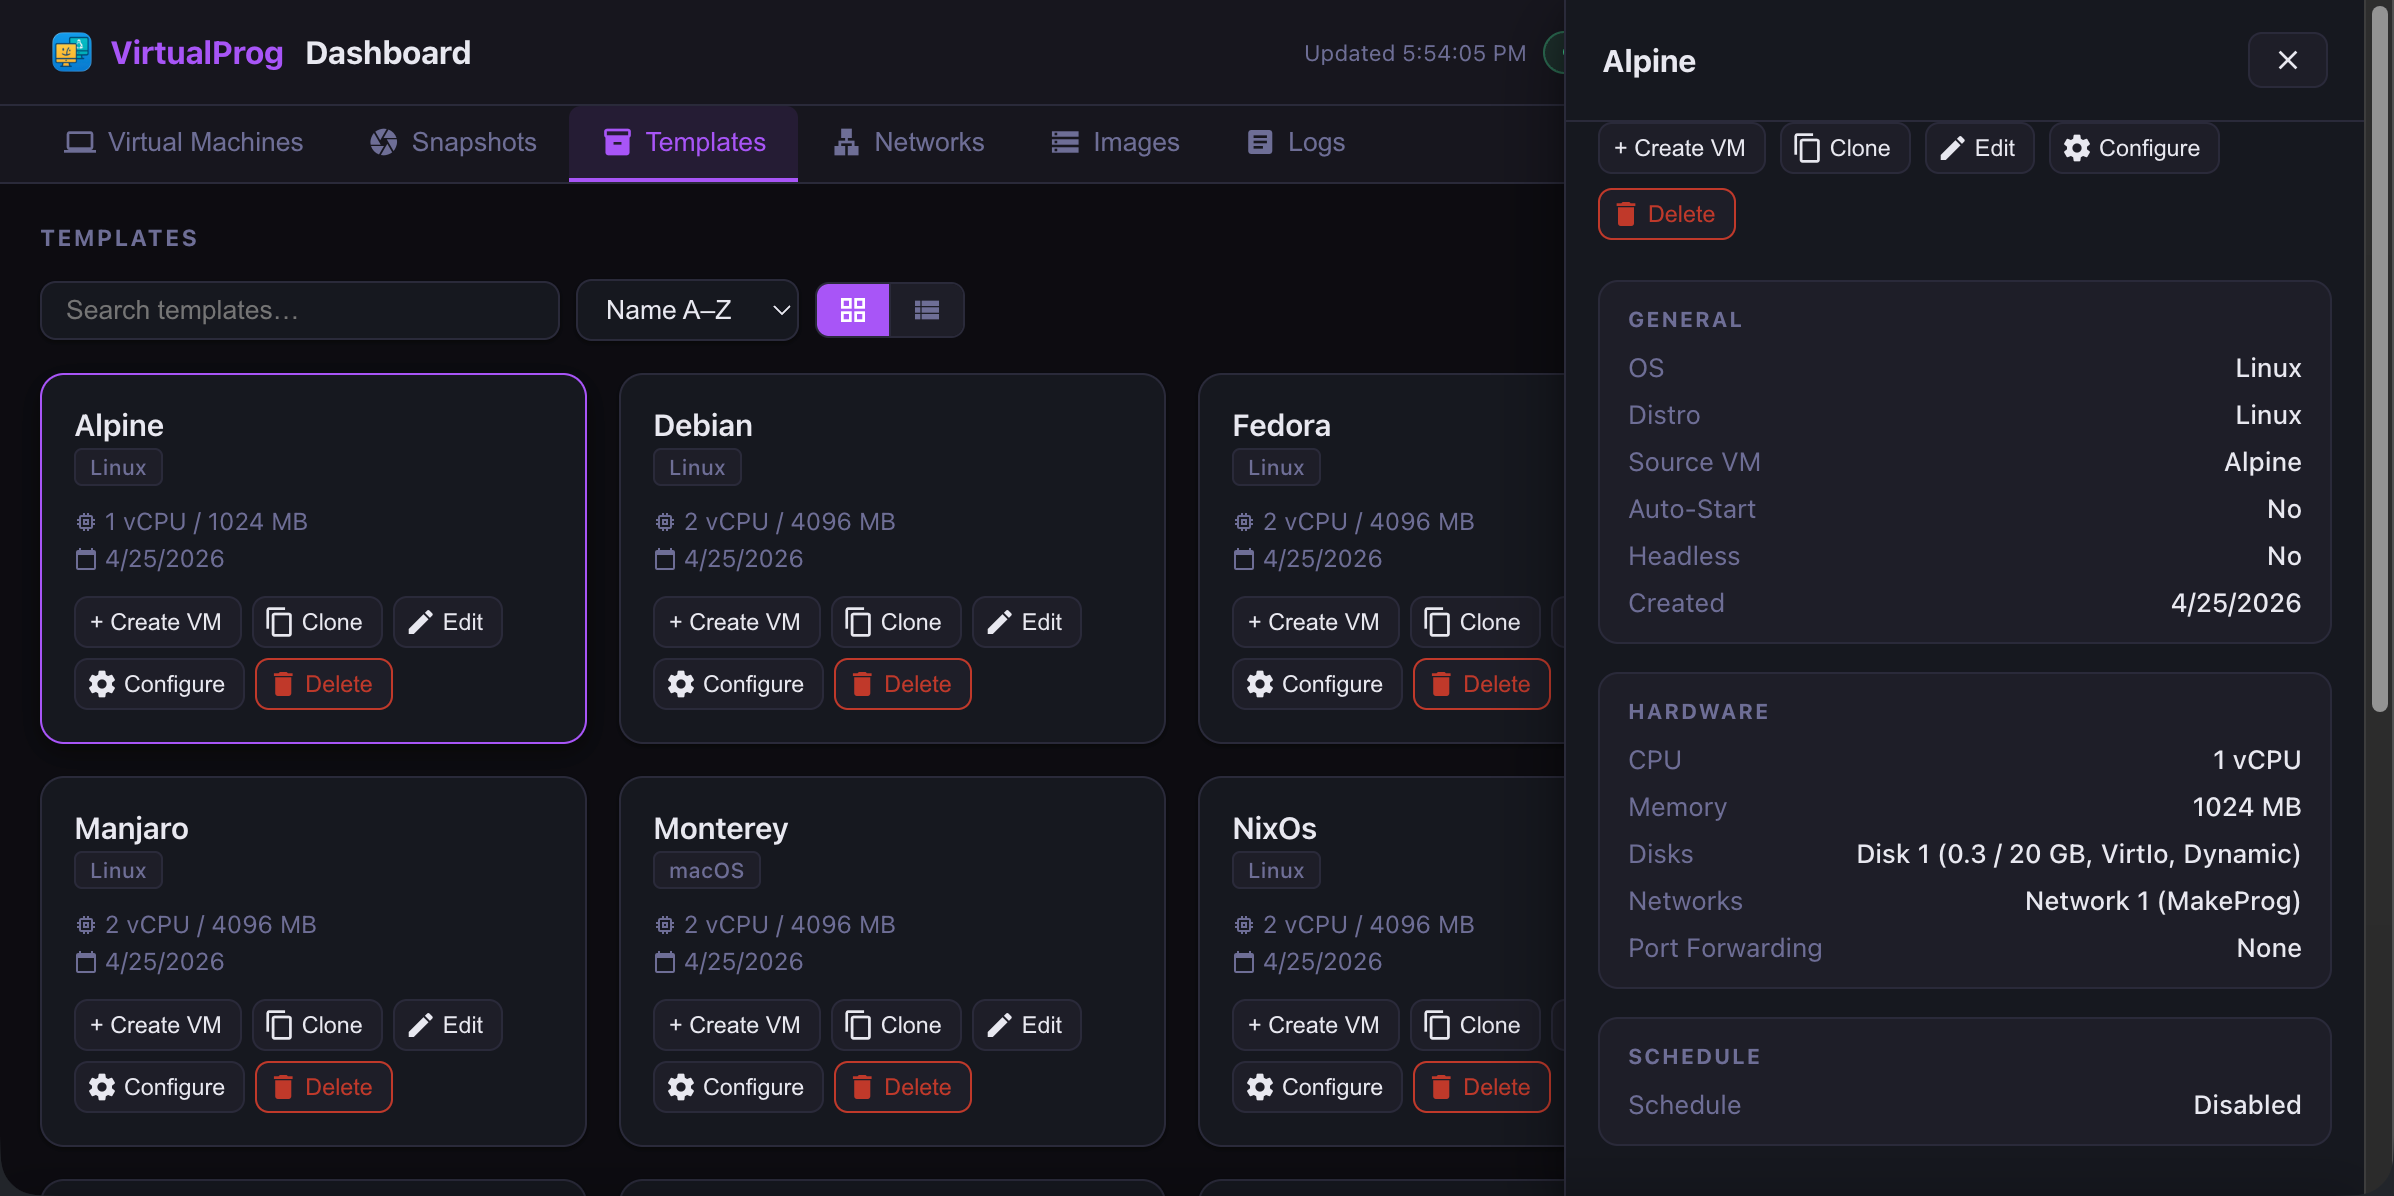This screenshot has width=2394, height=1196.
Task: Click the Network 1 (MakeProg) value
Action: click(2163, 901)
